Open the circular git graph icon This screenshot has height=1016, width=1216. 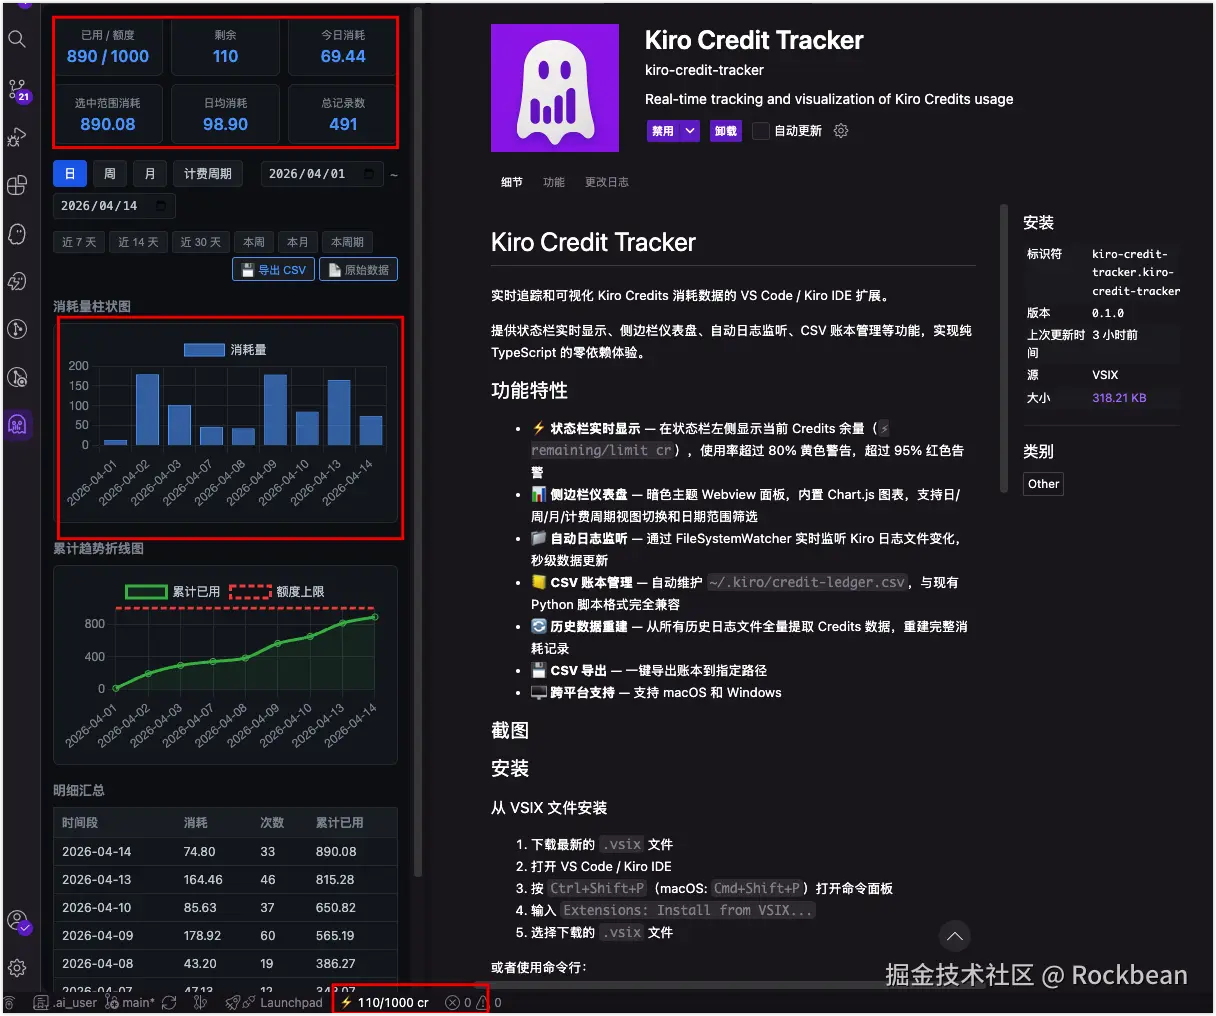coord(17,329)
